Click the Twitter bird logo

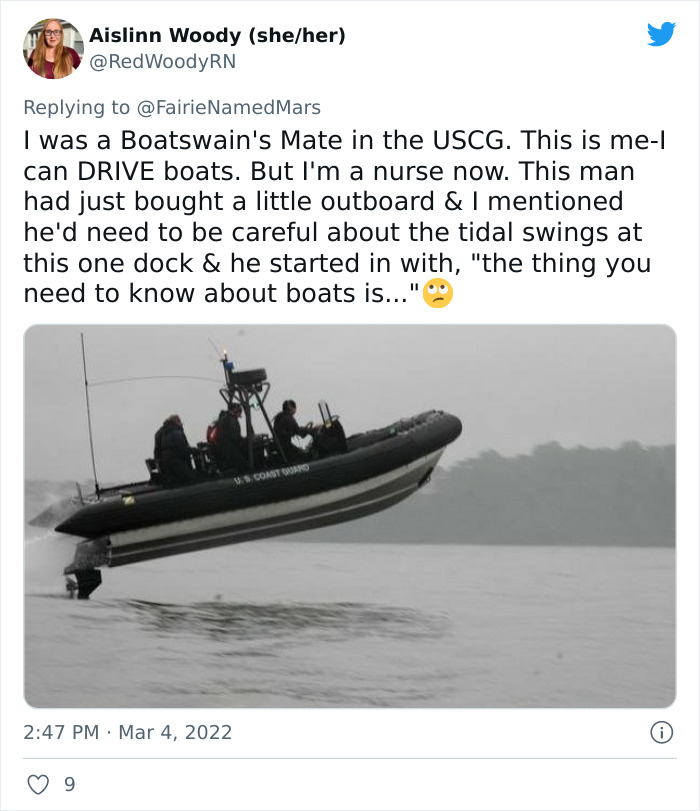[x=661, y=34]
